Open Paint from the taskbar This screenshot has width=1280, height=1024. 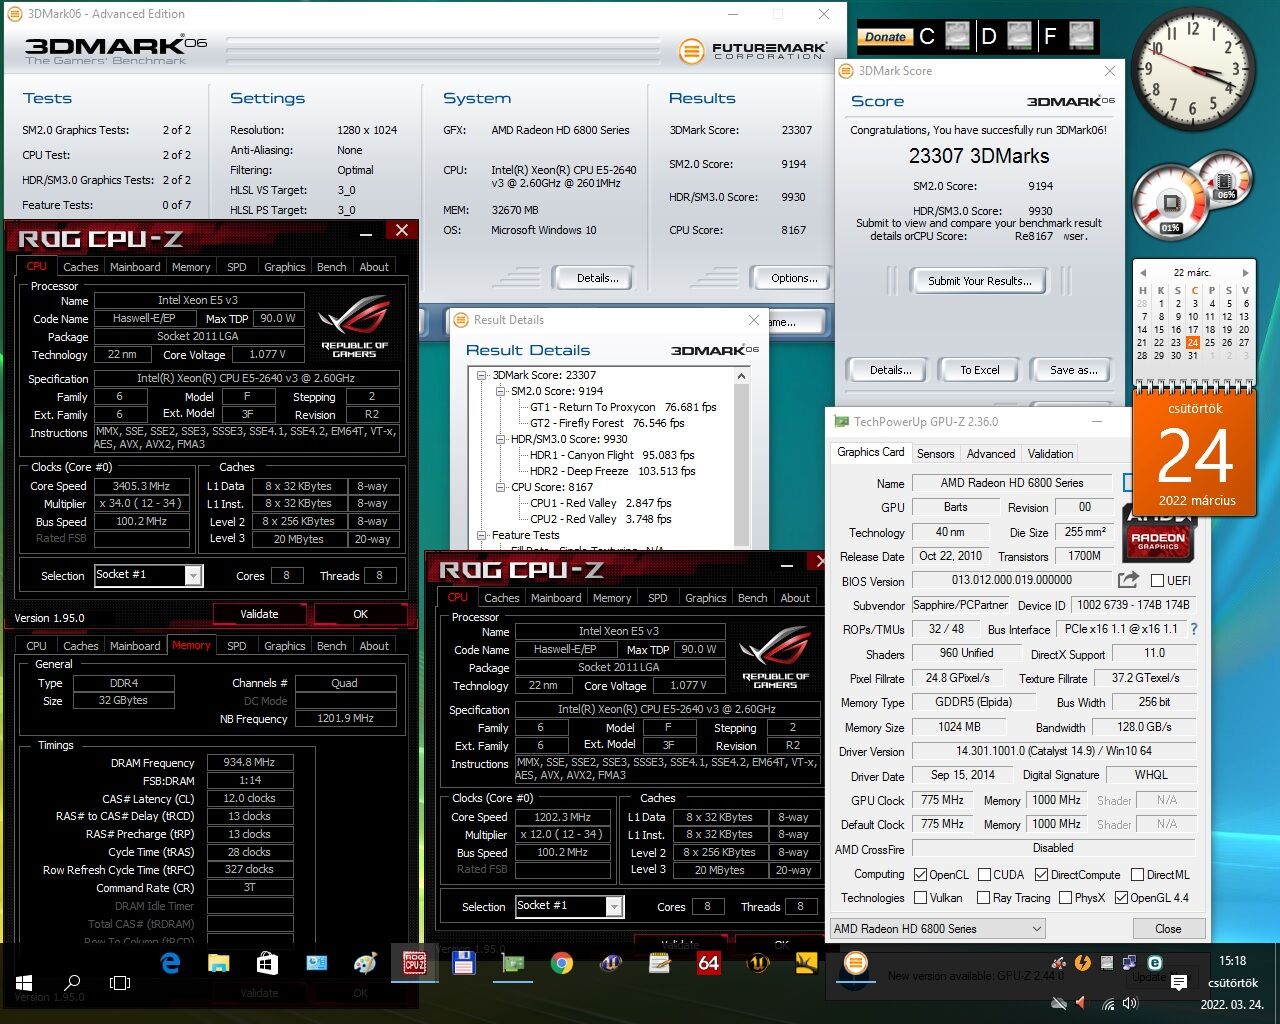point(366,963)
